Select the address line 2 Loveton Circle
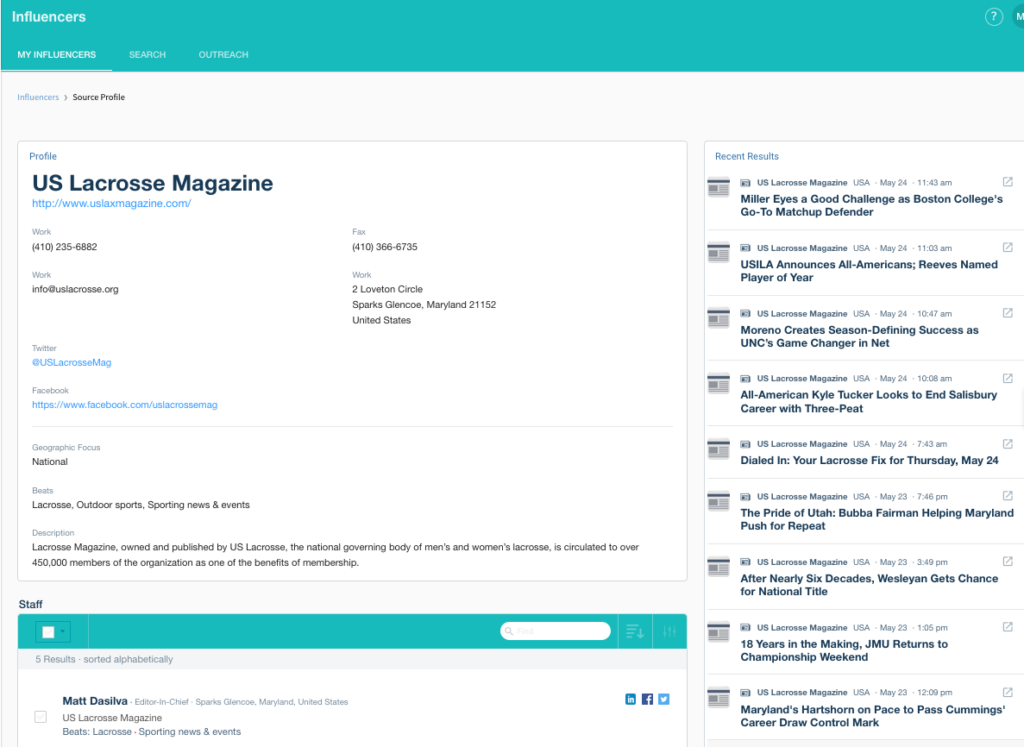Image resolution: width=1024 pixels, height=747 pixels. 387,289
